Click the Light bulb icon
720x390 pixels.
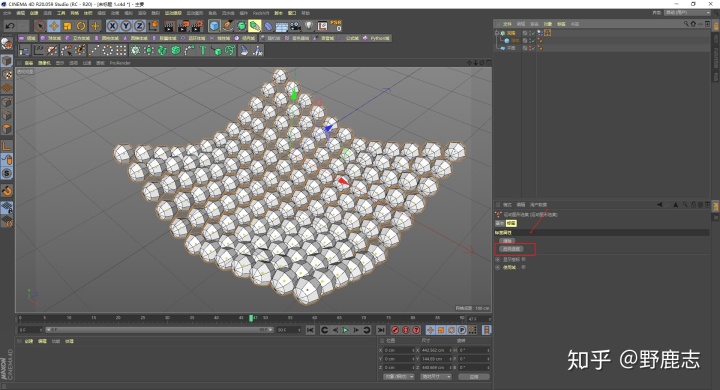pos(309,26)
